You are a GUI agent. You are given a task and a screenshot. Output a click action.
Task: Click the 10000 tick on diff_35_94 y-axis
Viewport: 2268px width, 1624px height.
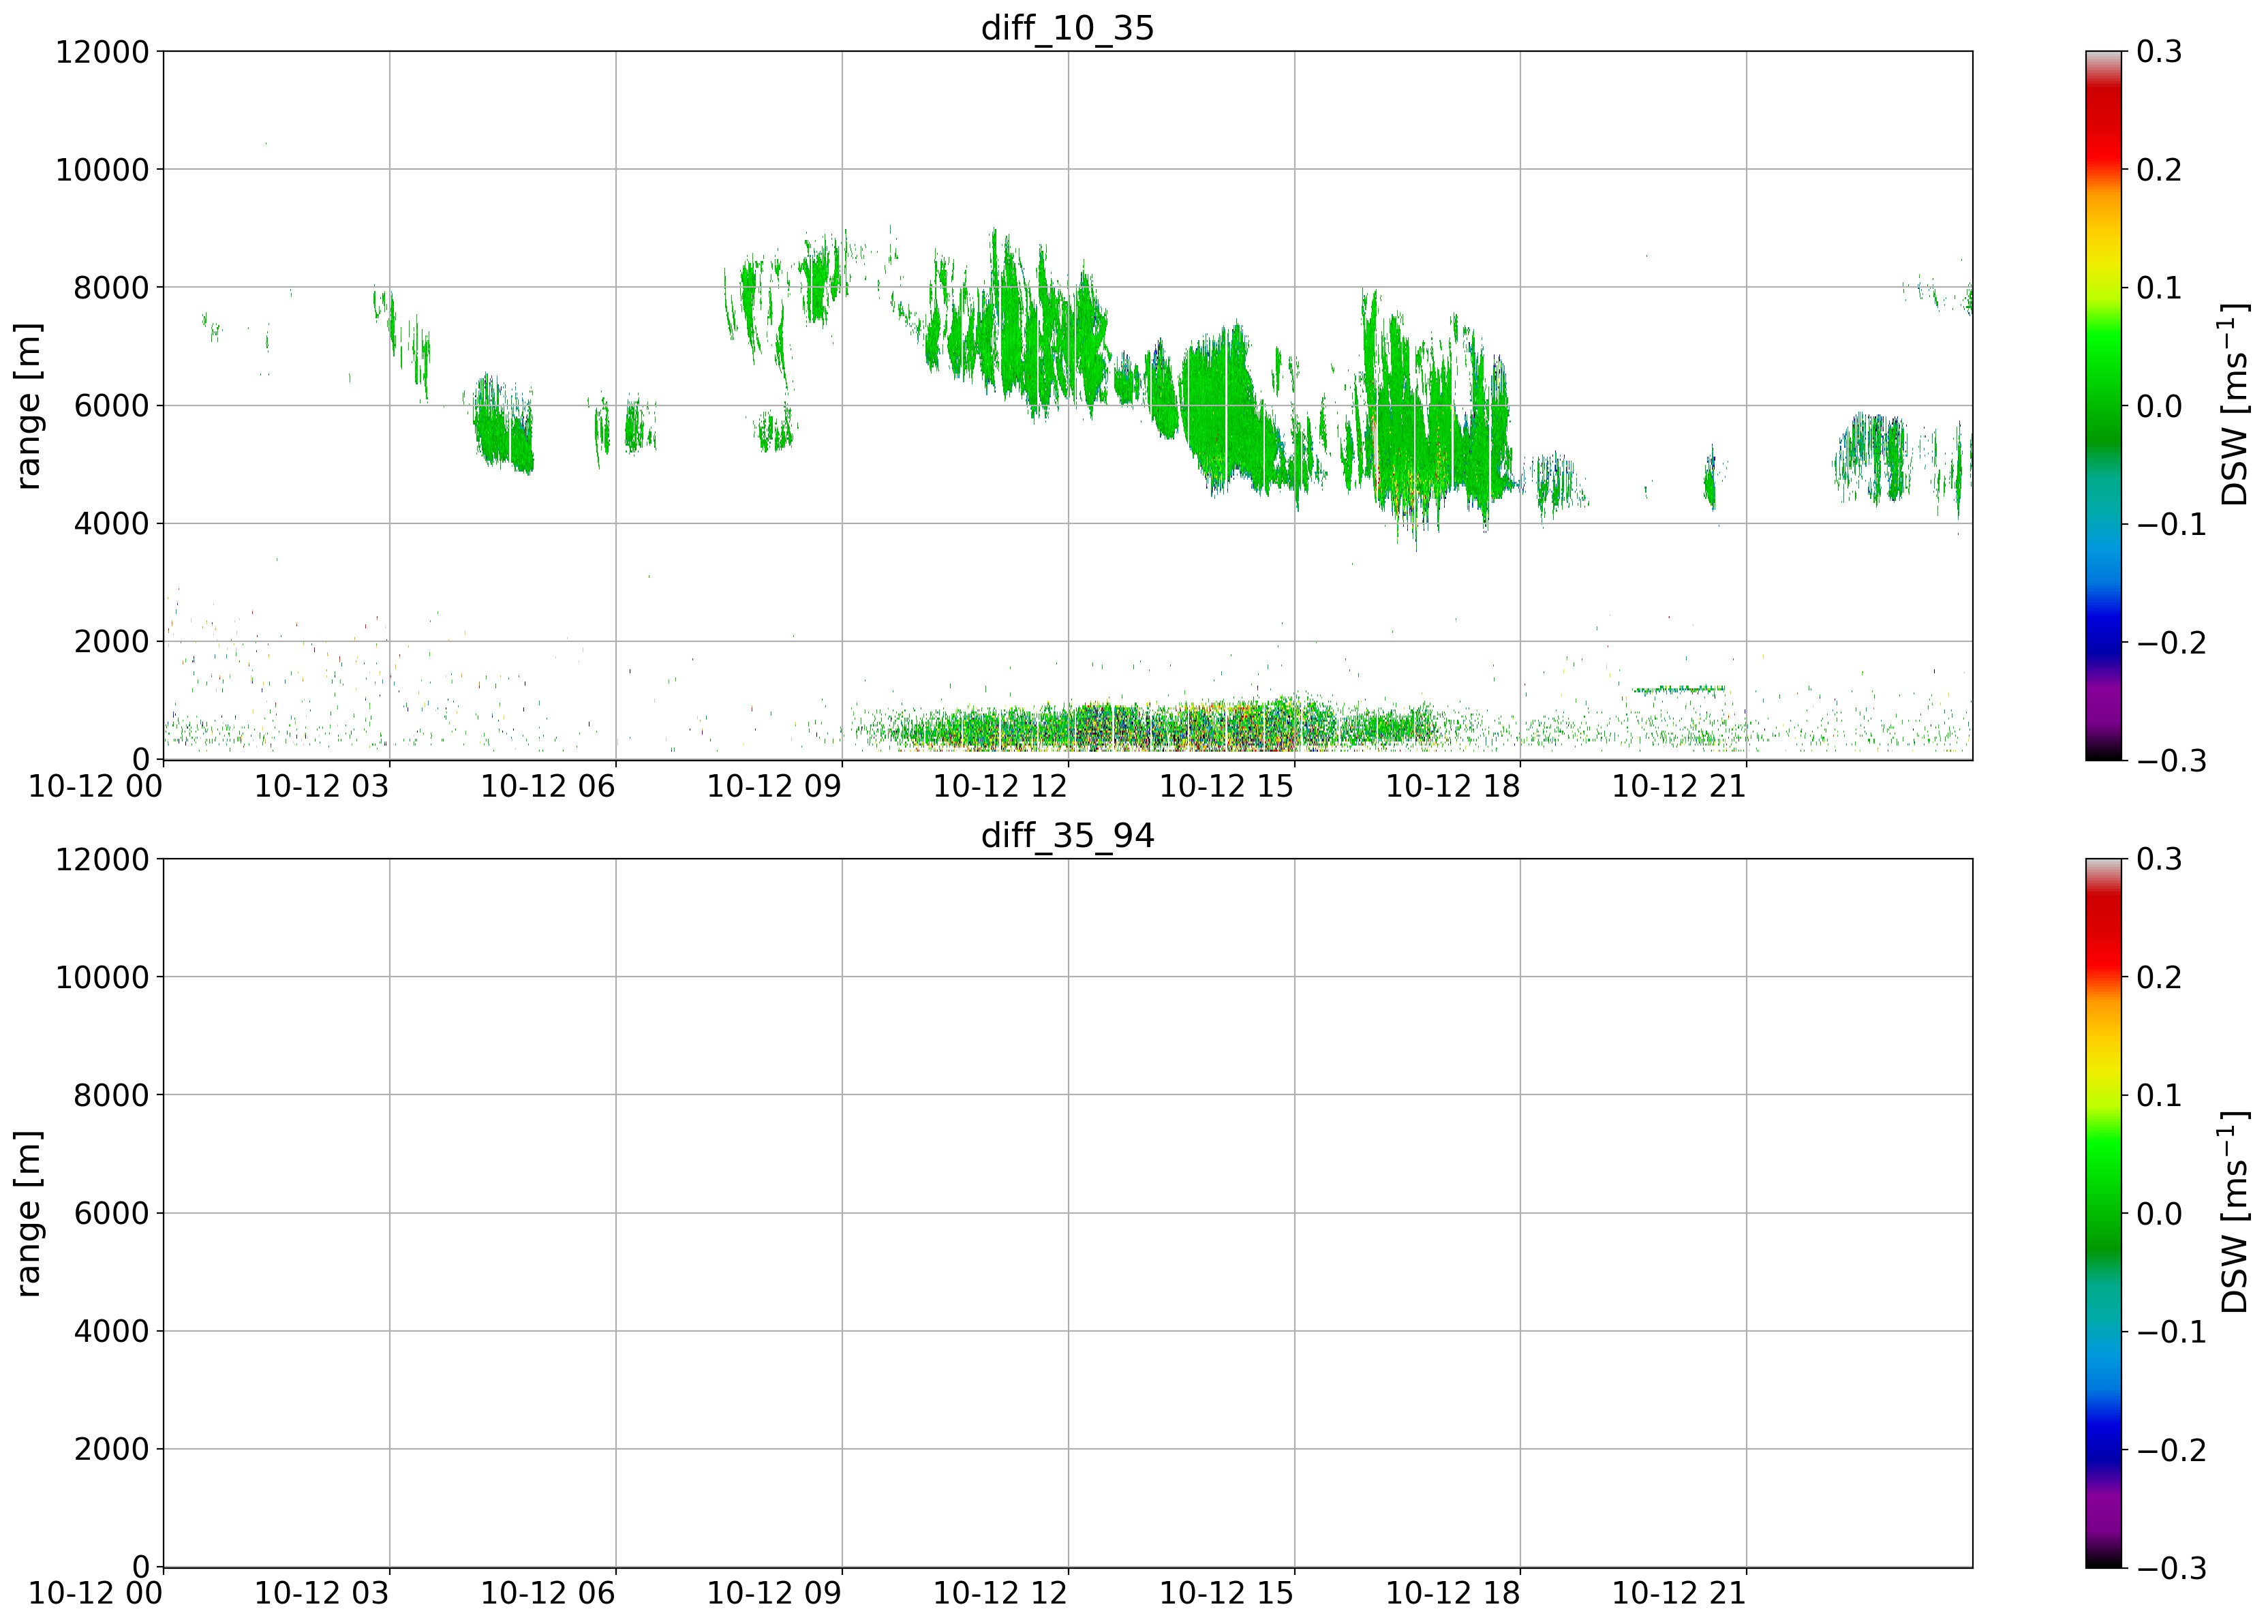click(x=102, y=978)
